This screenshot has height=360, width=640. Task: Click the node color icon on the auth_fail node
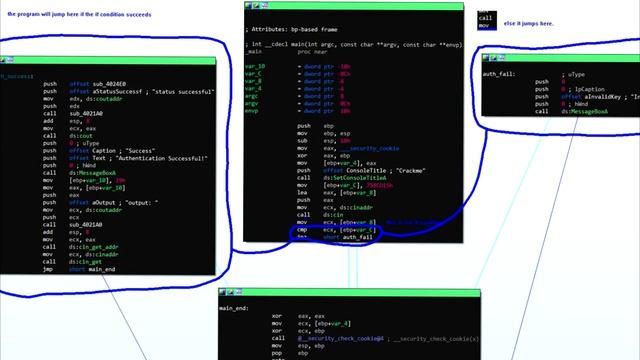point(485,58)
